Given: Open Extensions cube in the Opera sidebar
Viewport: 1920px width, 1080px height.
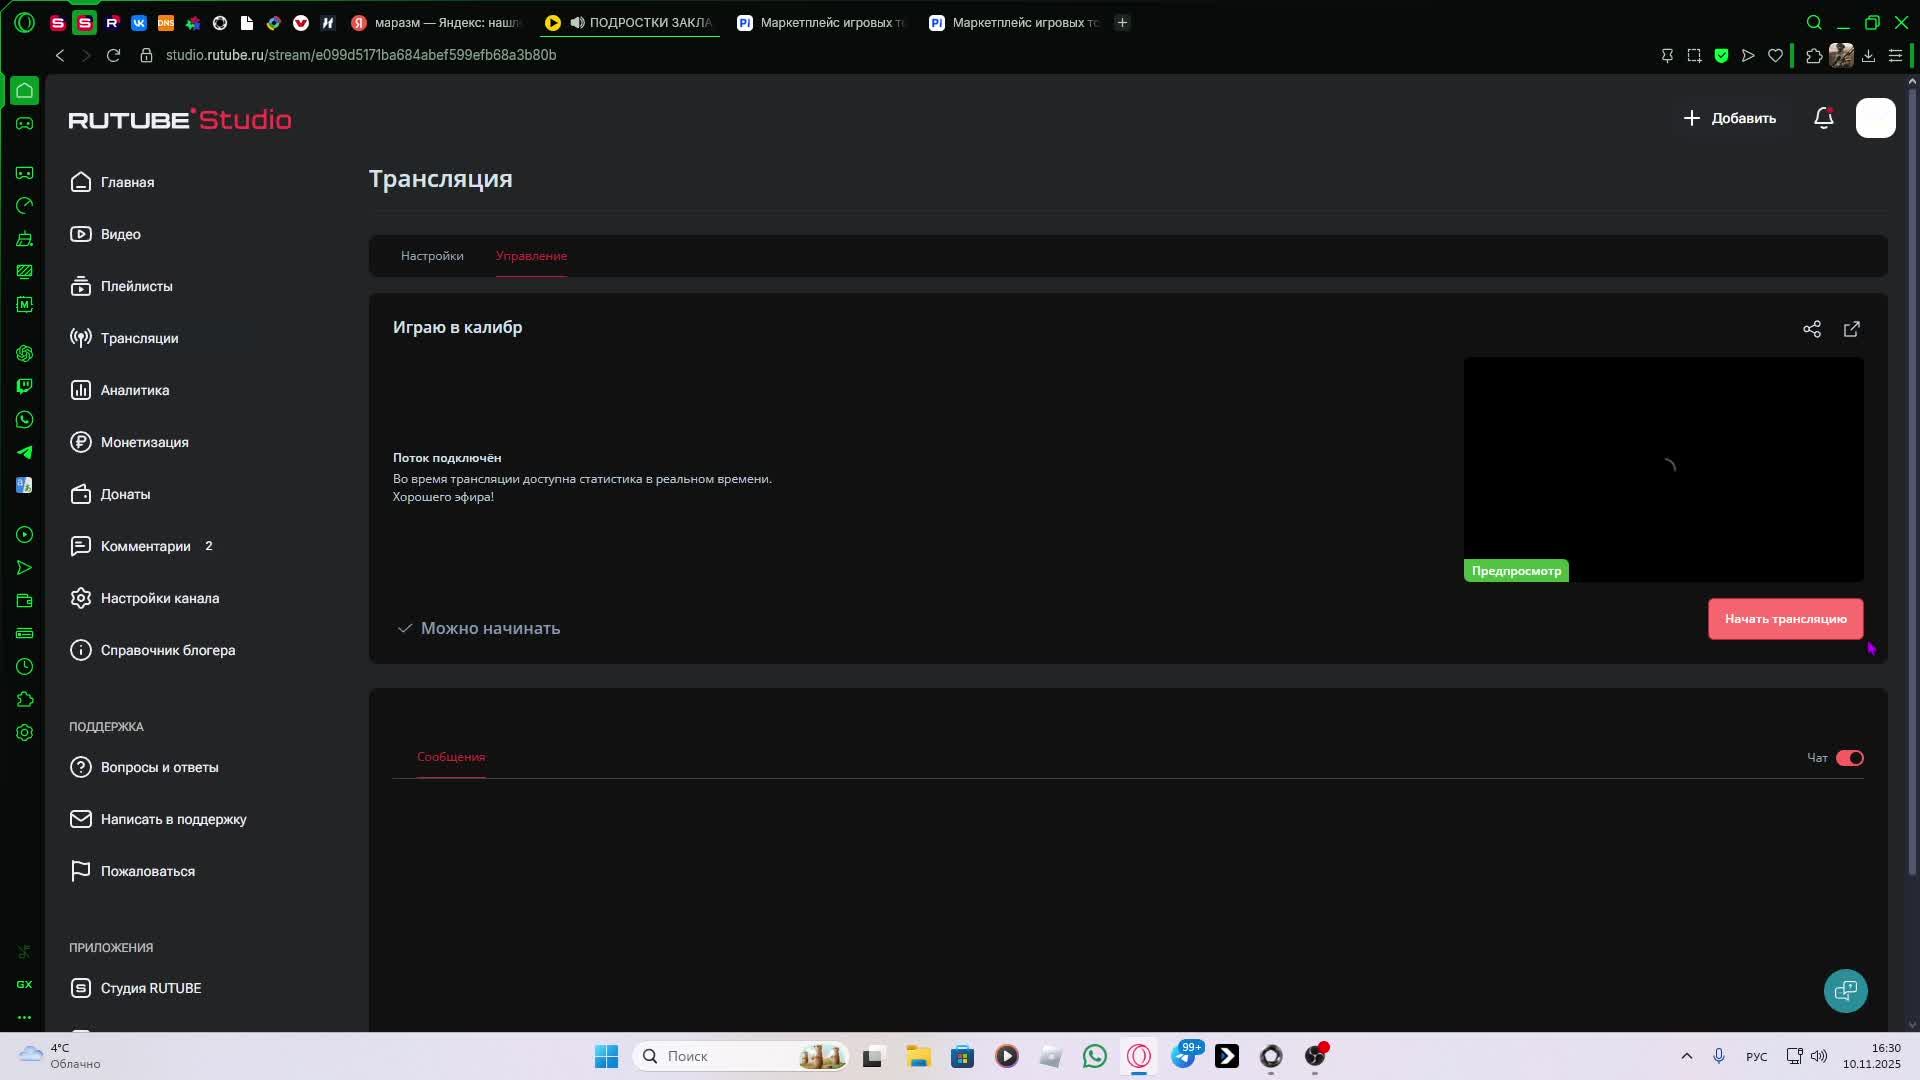Looking at the screenshot, I should (x=25, y=699).
